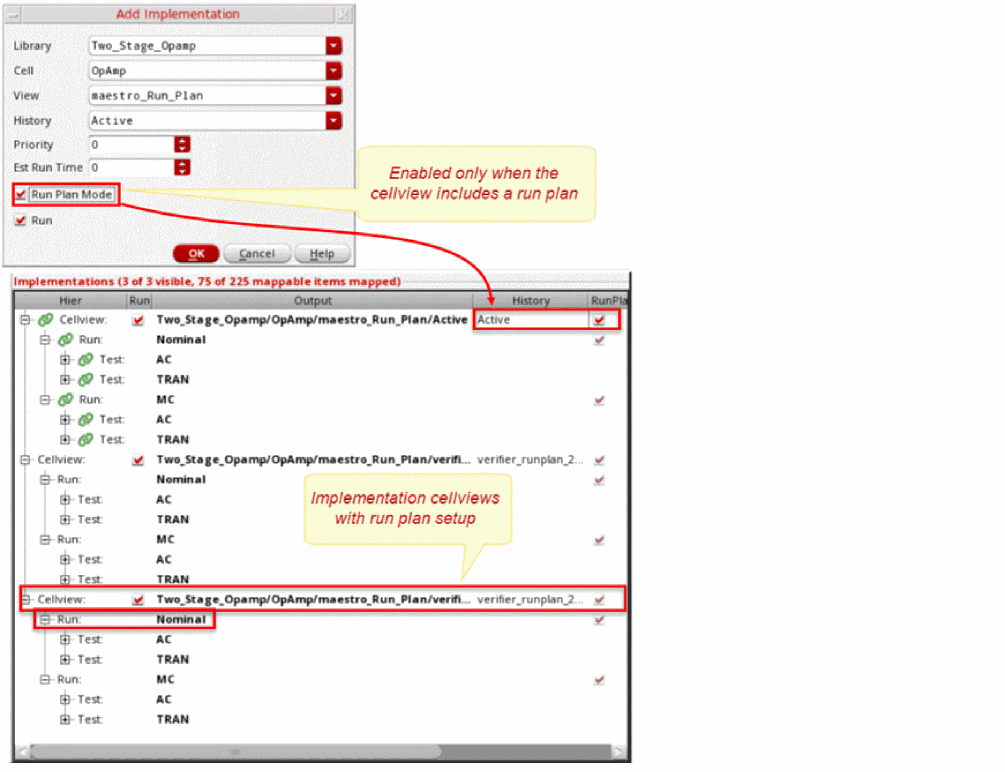Collapse Nominal run under the third Cellview
1005x772 pixels.
(45, 619)
